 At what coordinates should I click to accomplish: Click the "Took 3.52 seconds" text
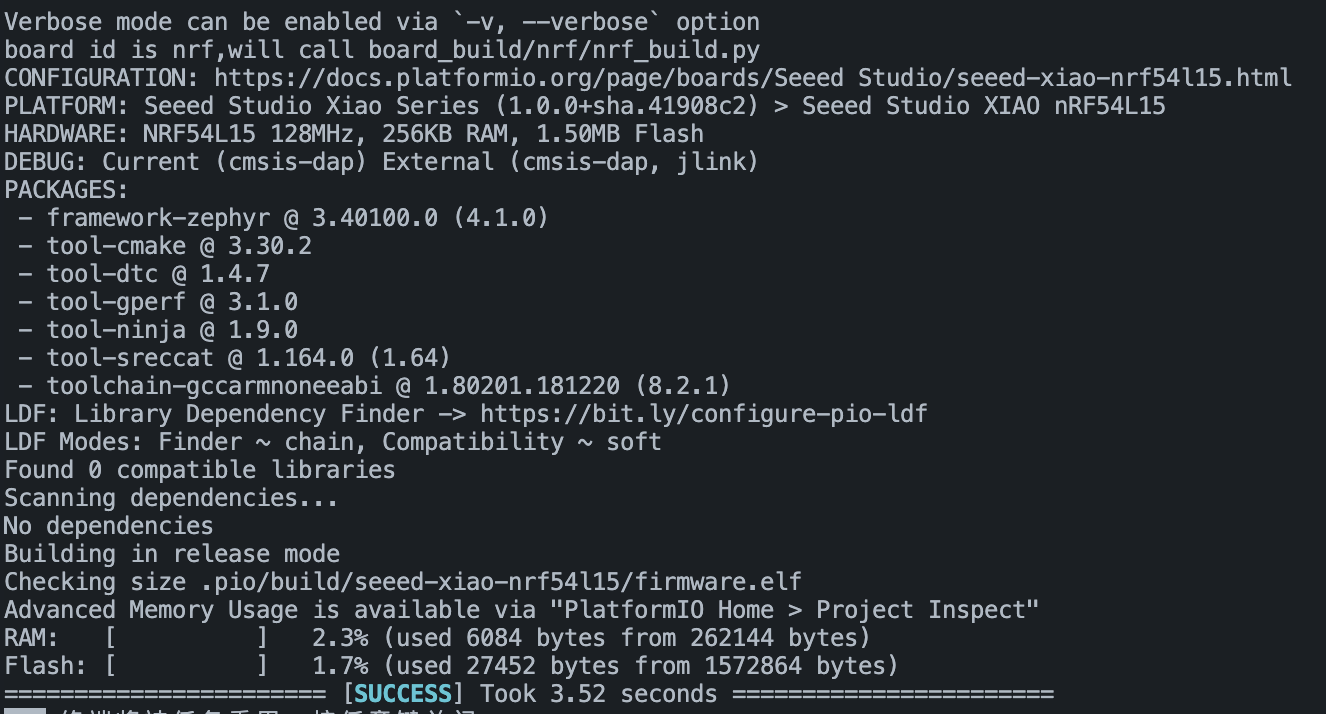[599, 694]
